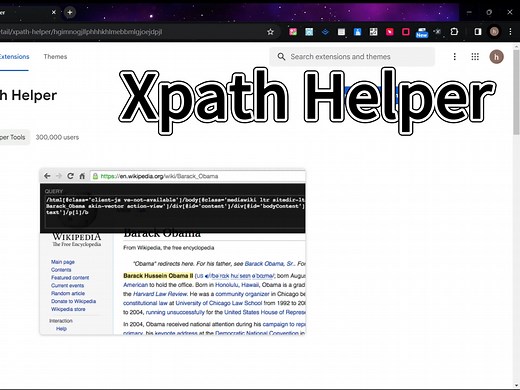
Task: Click the magnifier icon in Web Store search
Action: pos(281,57)
